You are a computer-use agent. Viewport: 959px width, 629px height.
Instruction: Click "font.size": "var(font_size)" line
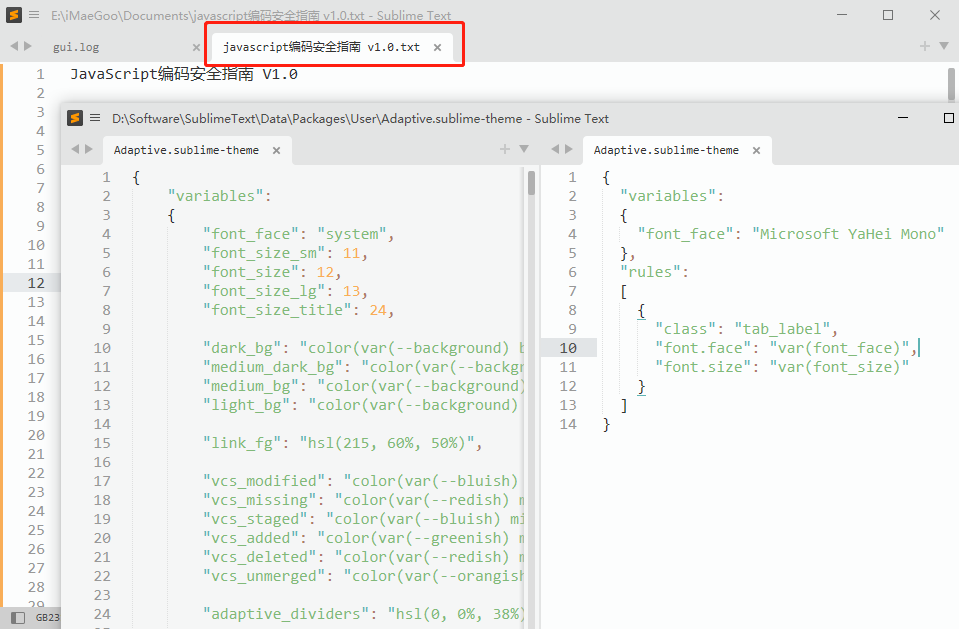[782, 367]
